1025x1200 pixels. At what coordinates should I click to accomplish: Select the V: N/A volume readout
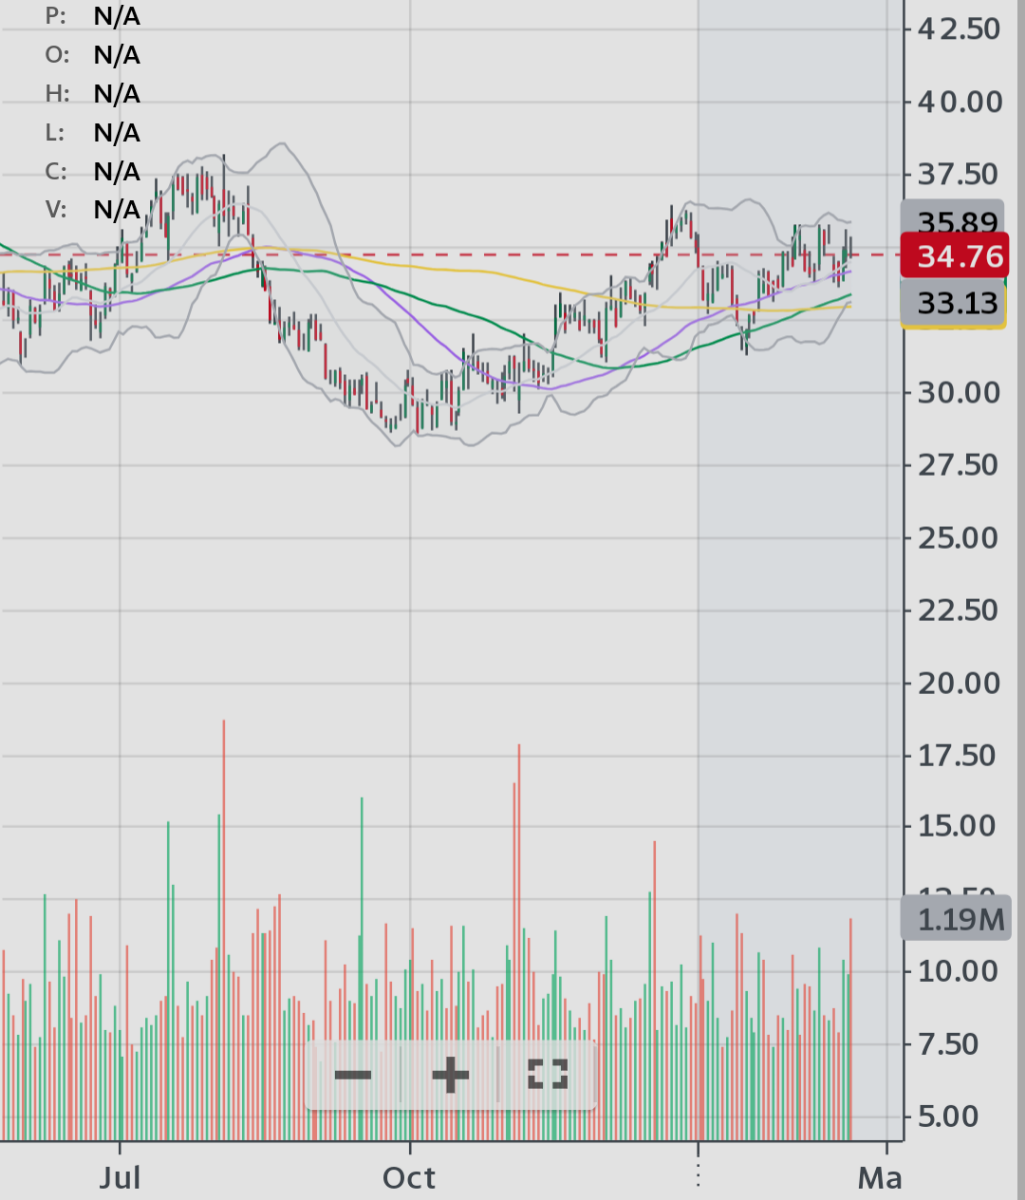pos(93,209)
